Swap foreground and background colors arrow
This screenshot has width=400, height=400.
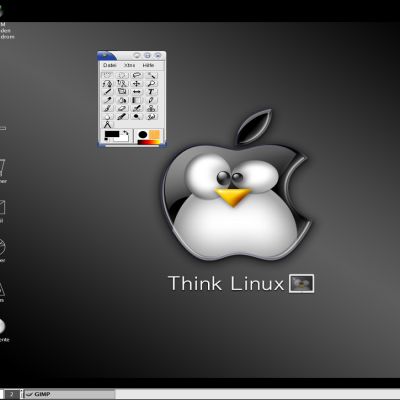click(x=125, y=132)
